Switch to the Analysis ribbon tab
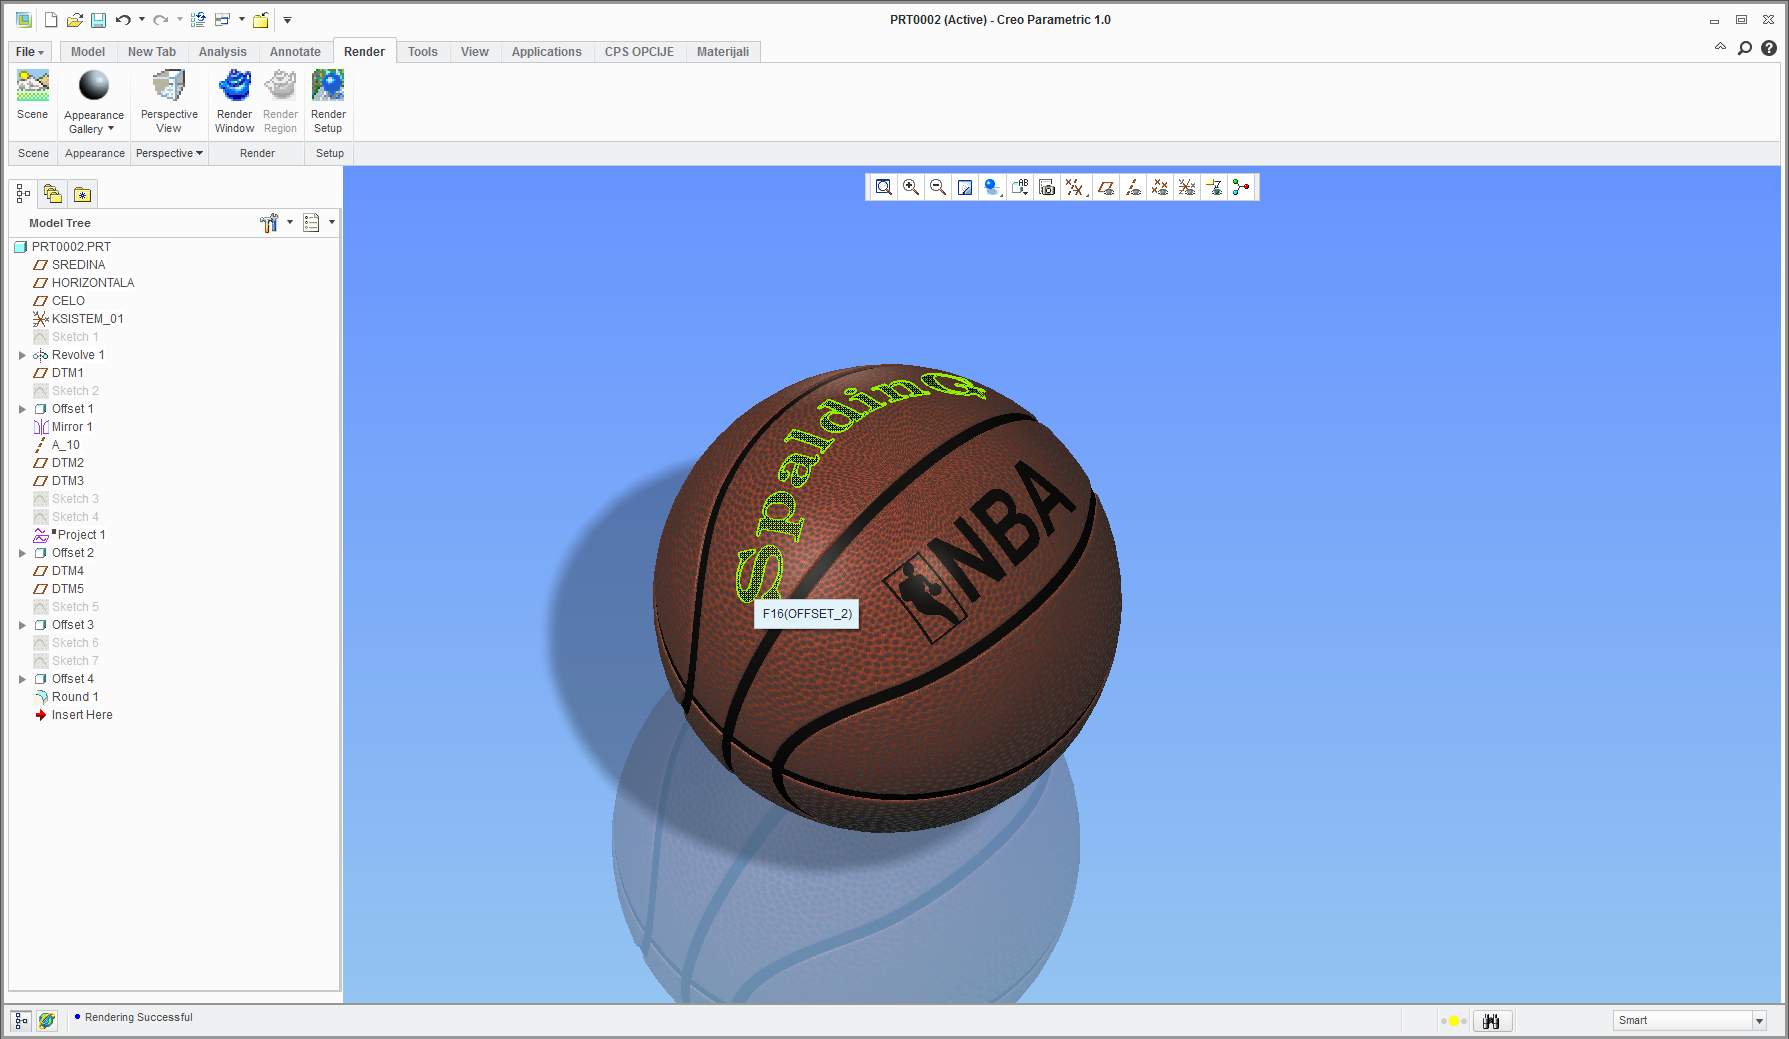This screenshot has height=1039, width=1789. (x=222, y=52)
